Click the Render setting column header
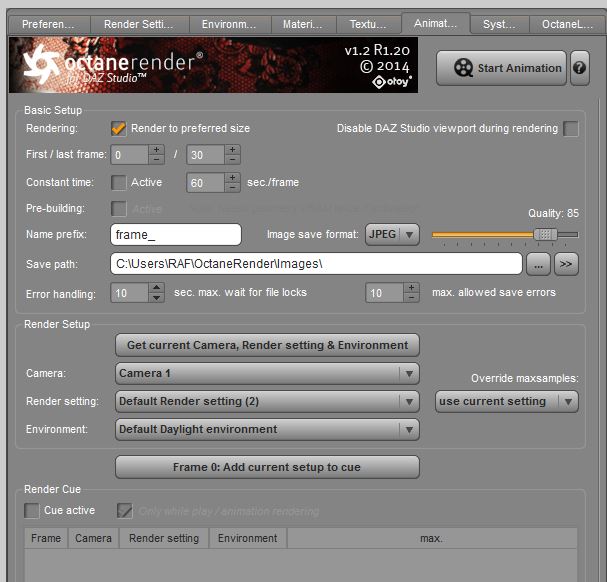This screenshot has height=582, width=607. (164, 538)
